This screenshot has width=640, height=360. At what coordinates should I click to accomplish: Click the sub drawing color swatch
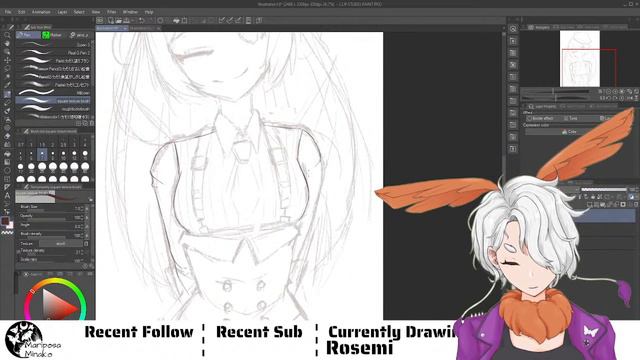click(x=10, y=225)
